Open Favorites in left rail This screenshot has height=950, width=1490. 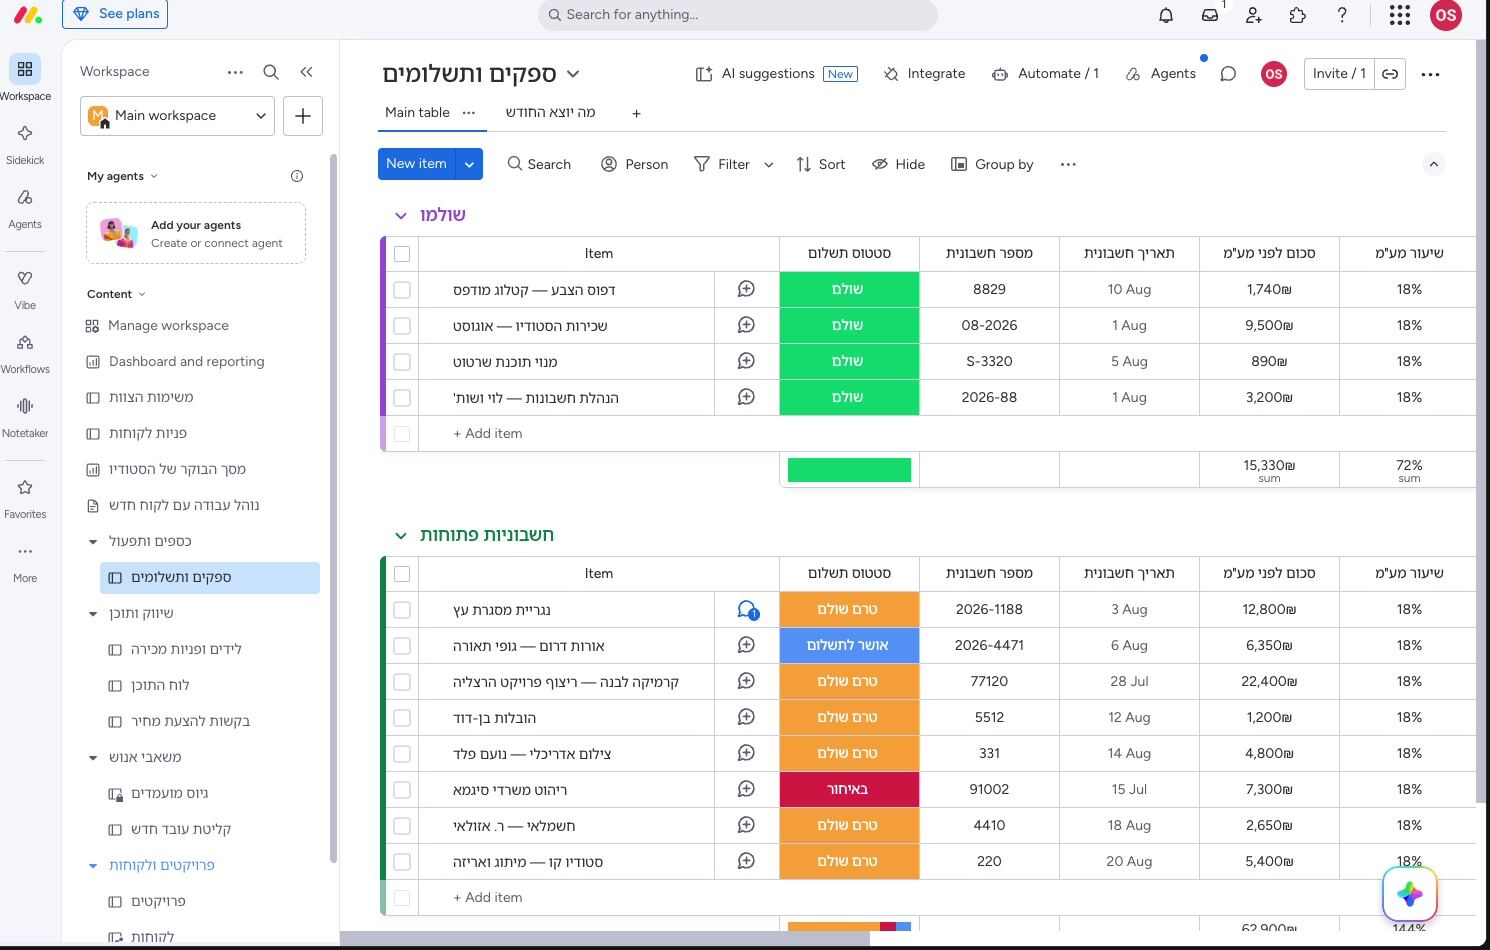click(x=25, y=498)
